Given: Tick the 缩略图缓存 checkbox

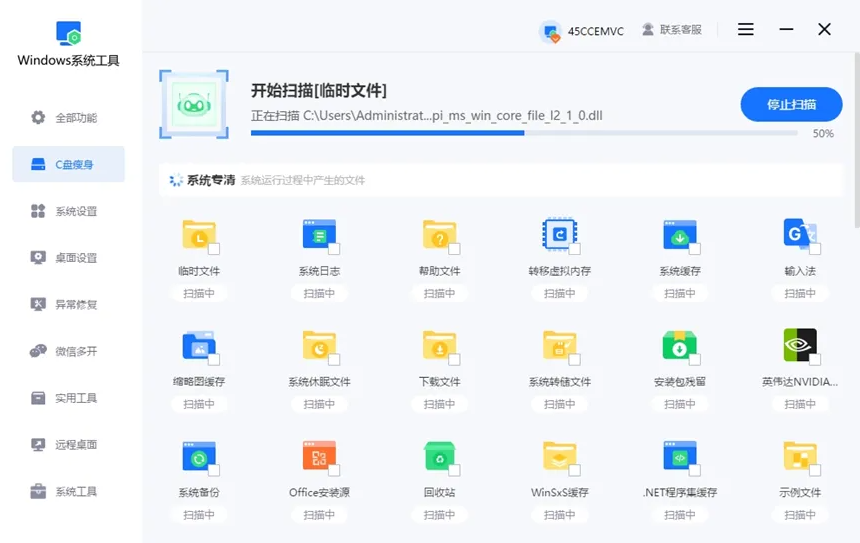Looking at the screenshot, I should (214, 360).
